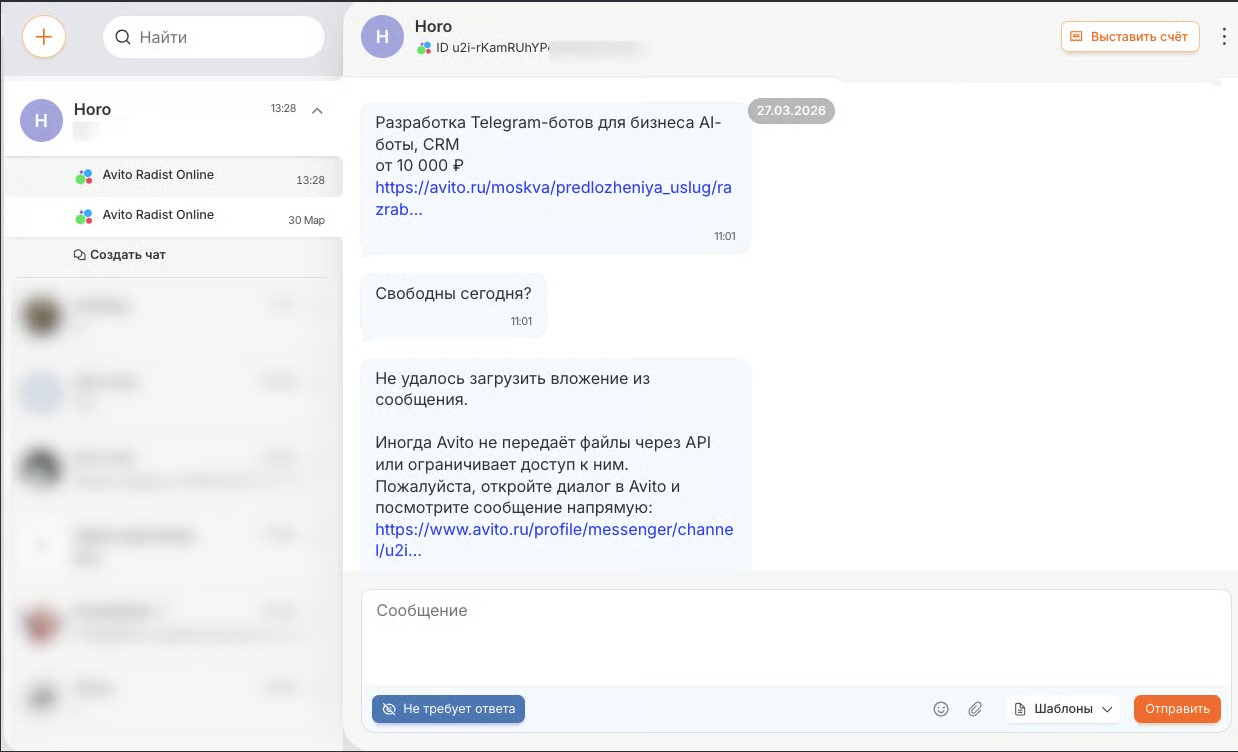The height and width of the screenshot is (752, 1238).
Task: Open the Шаблоны templates dropdown
Action: point(1063,709)
